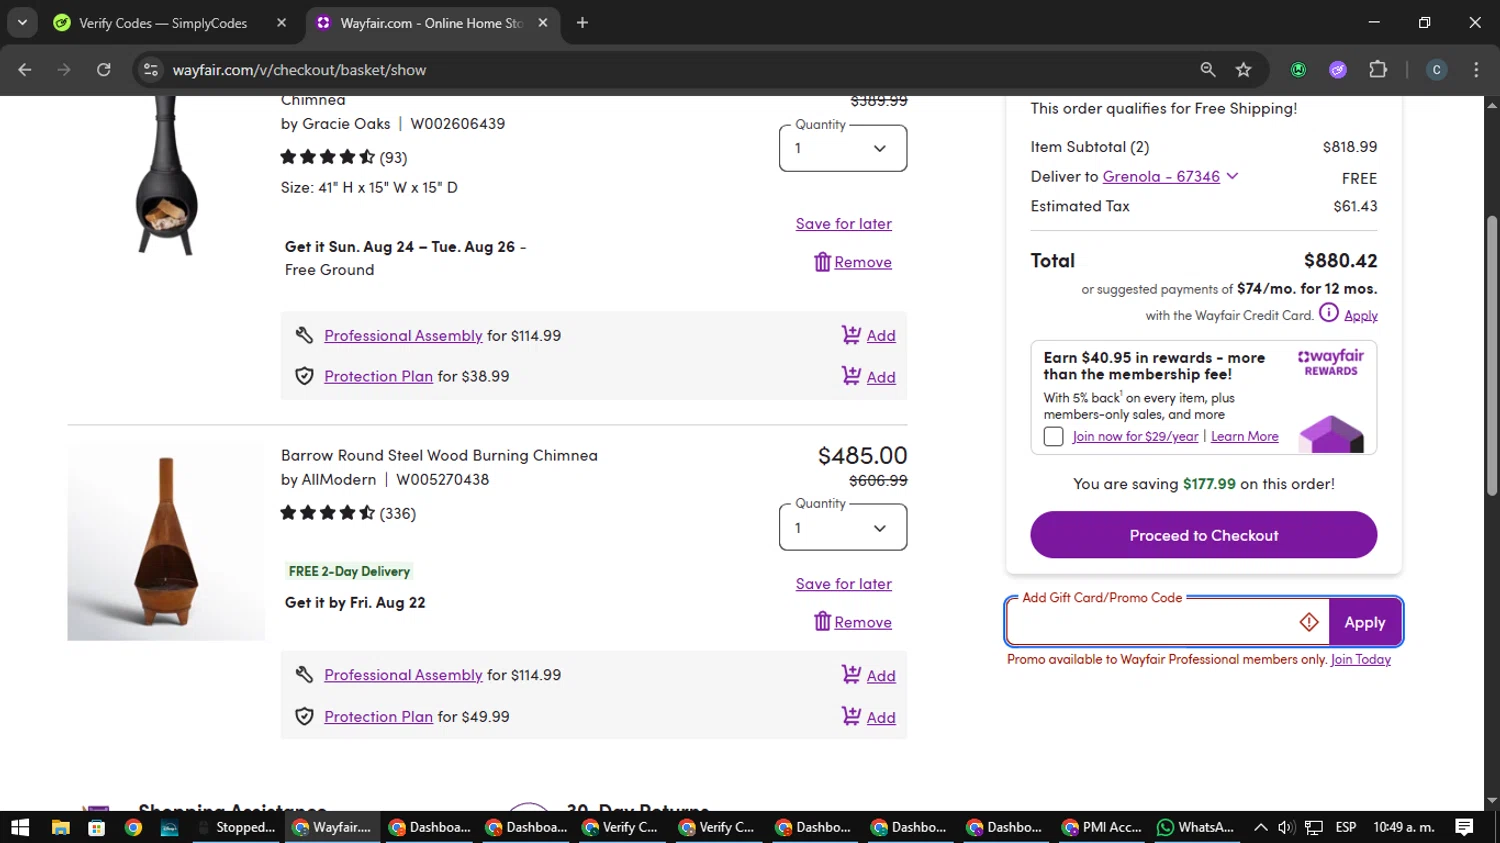This screenshot has height=843, width=1500.
Task: Click the credit card info circle icon
Action: (x=1328, y=313)
